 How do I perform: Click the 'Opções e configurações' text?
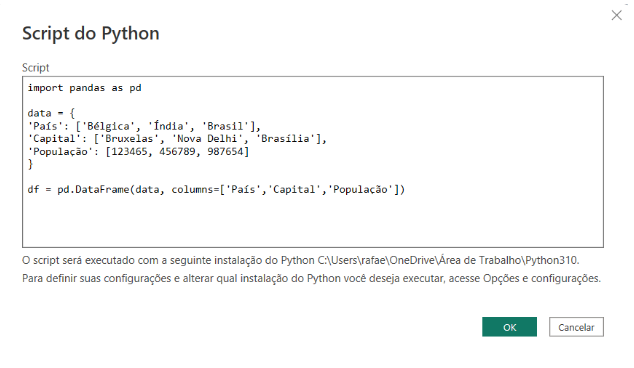542,278
